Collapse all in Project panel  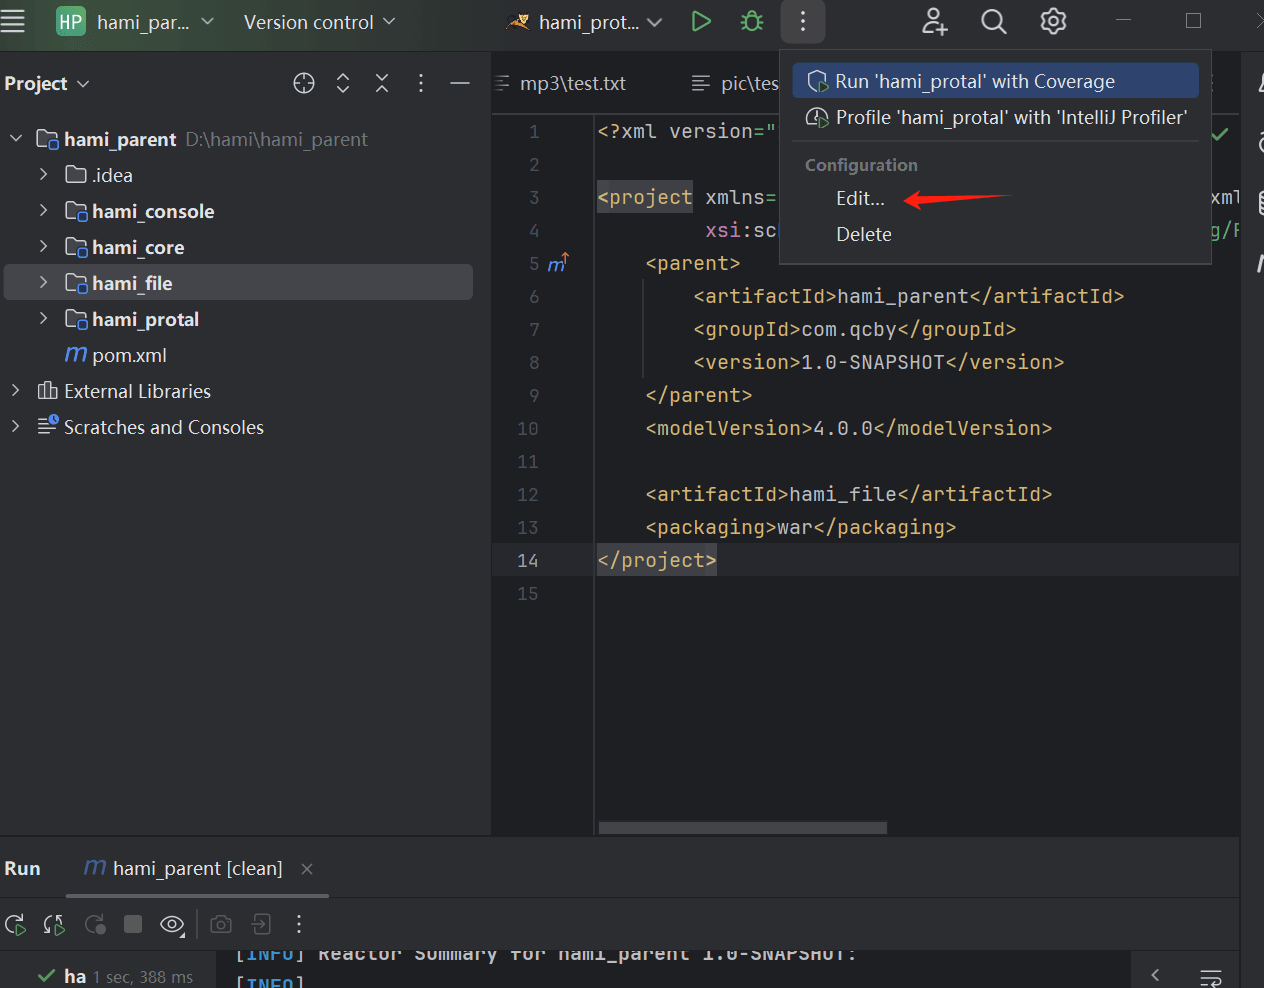(382, 83)
